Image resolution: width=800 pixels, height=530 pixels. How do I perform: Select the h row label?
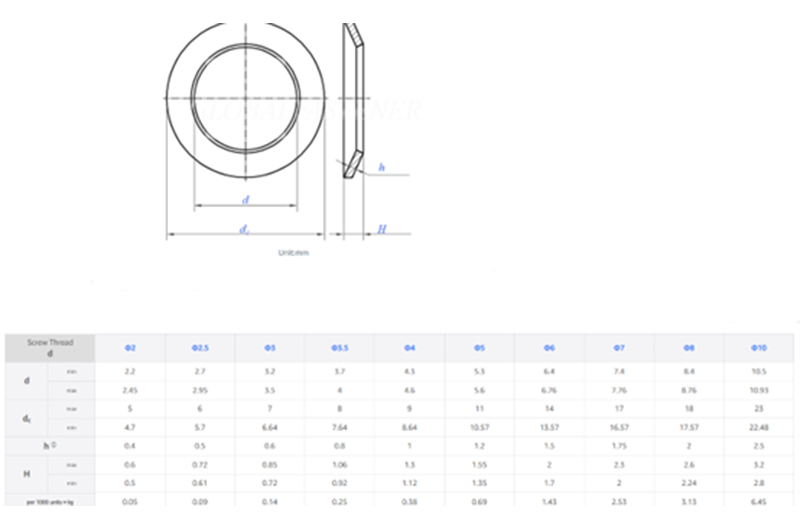[x=47, y=444]
